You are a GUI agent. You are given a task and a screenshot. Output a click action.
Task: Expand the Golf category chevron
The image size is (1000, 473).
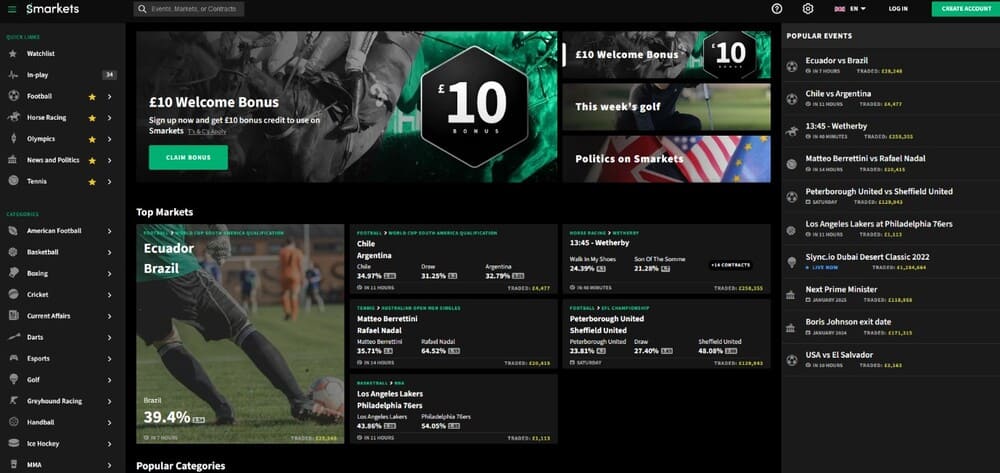tap(110, 380)
